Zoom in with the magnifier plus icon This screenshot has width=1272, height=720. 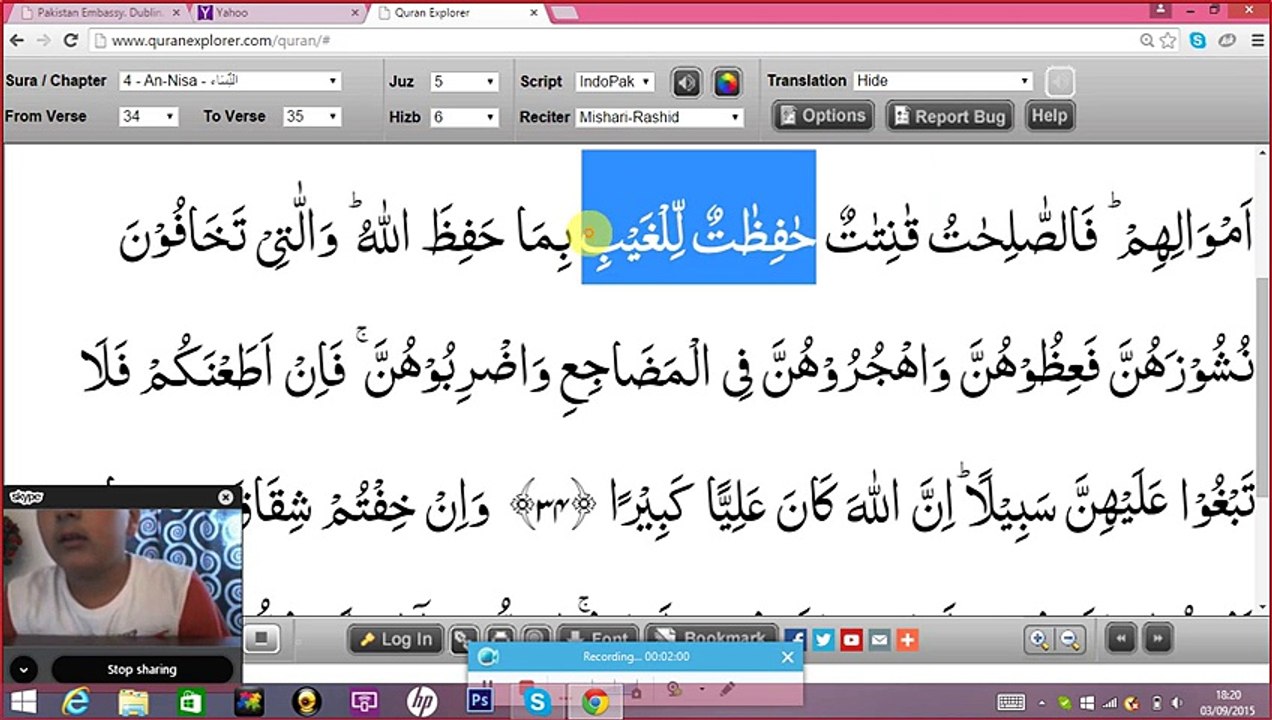[x=1039, y=638]
